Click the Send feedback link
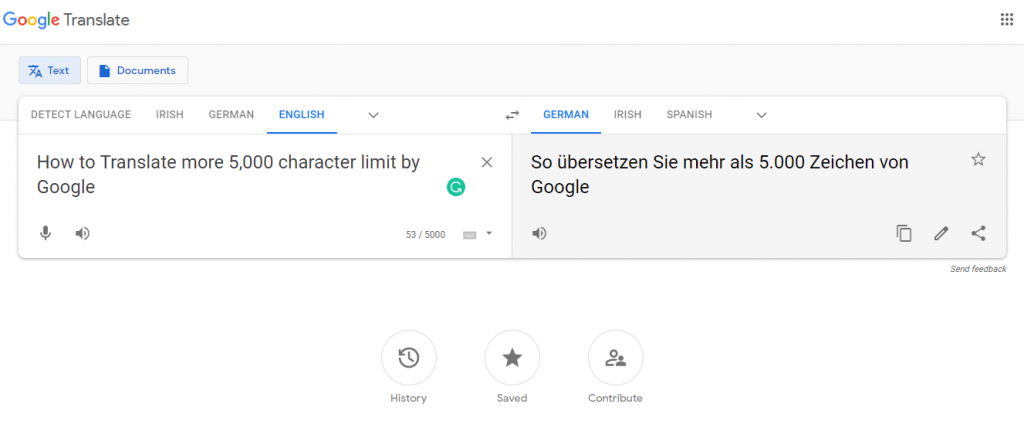This screenshot has height=421, width=1024. [978, 269]
